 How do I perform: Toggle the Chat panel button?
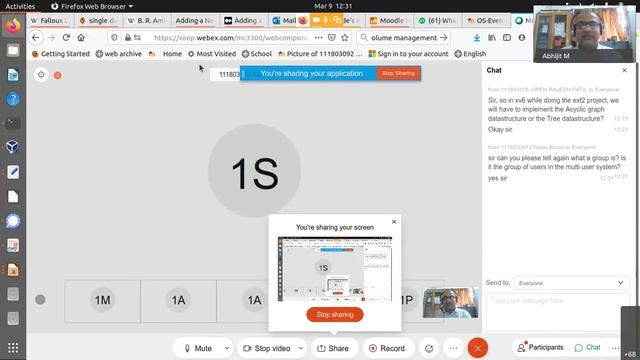[x=587, y=347]
